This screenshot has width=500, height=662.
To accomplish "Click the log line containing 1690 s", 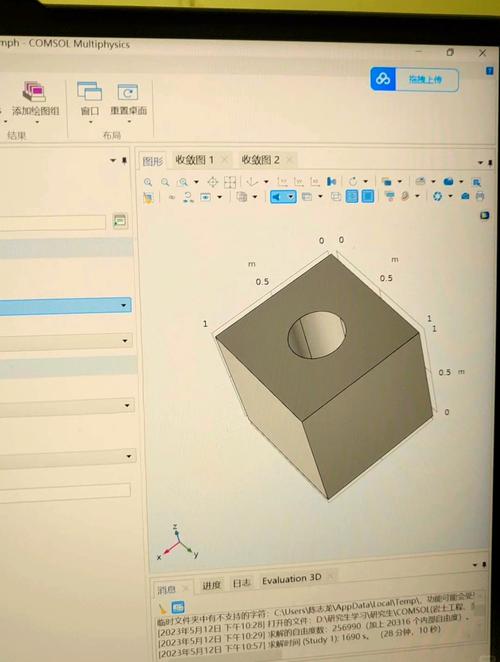I will click(299, 641).
